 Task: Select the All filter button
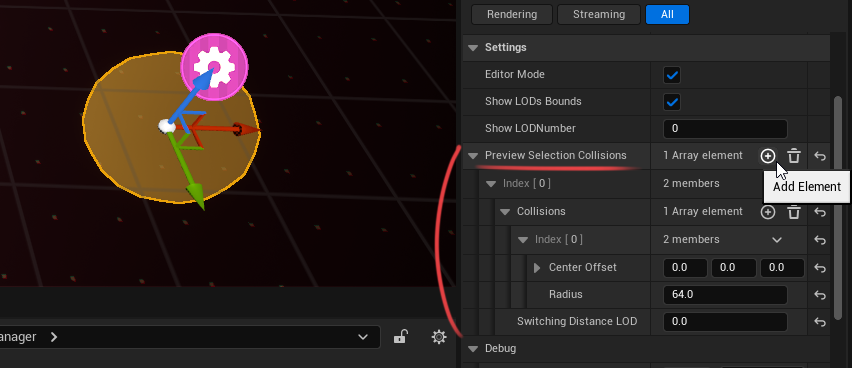pyautogui.click(x=667, y=15)
